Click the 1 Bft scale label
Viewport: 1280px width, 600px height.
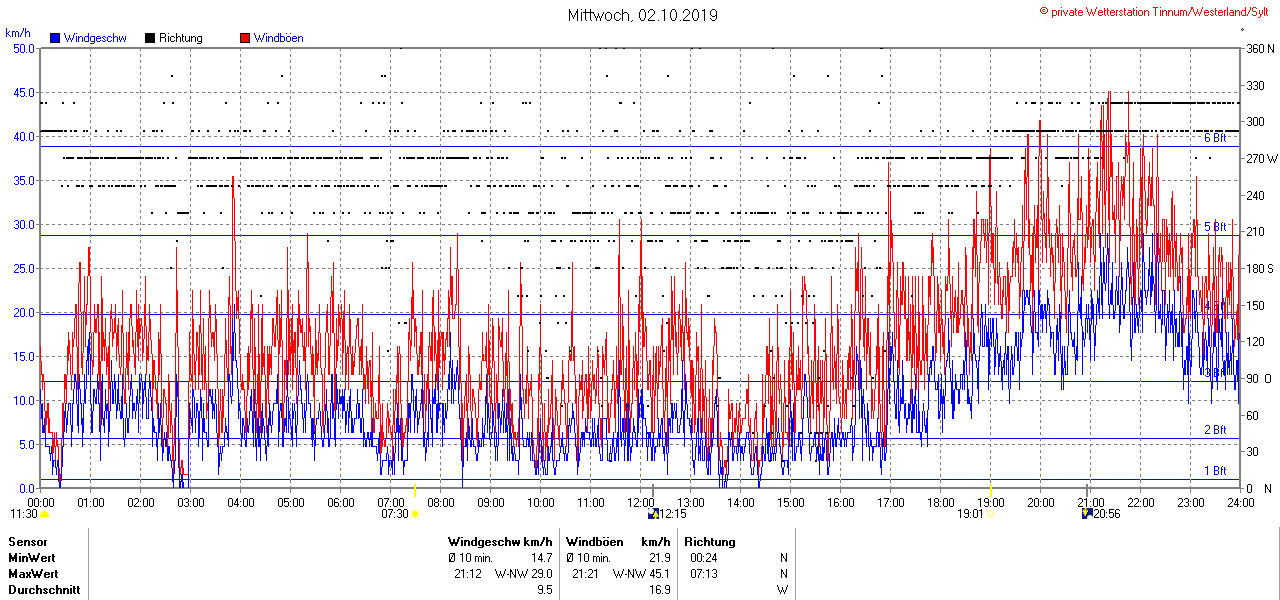point(1215,471)
